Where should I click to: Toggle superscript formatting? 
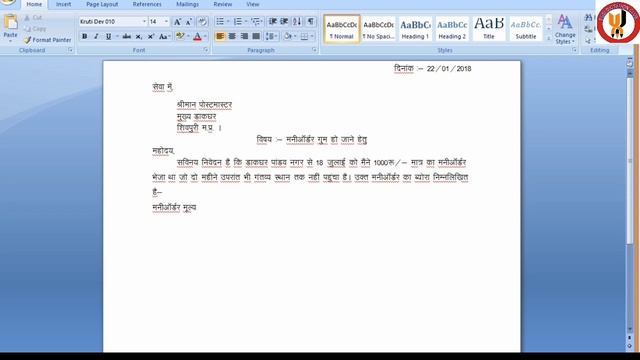(x=151, y=36)
